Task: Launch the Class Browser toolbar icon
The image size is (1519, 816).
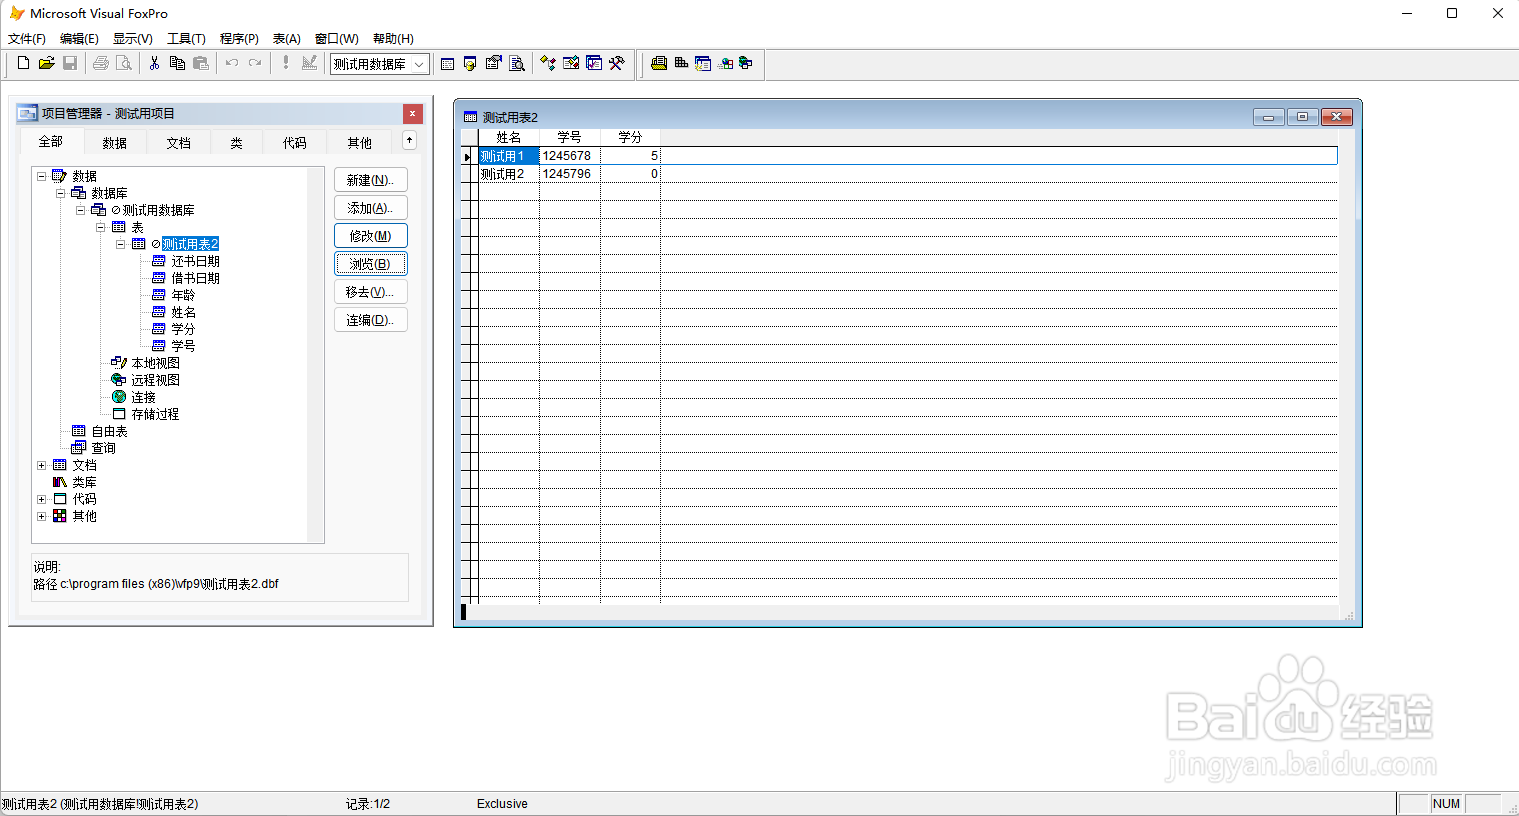Action: point(548,63)
